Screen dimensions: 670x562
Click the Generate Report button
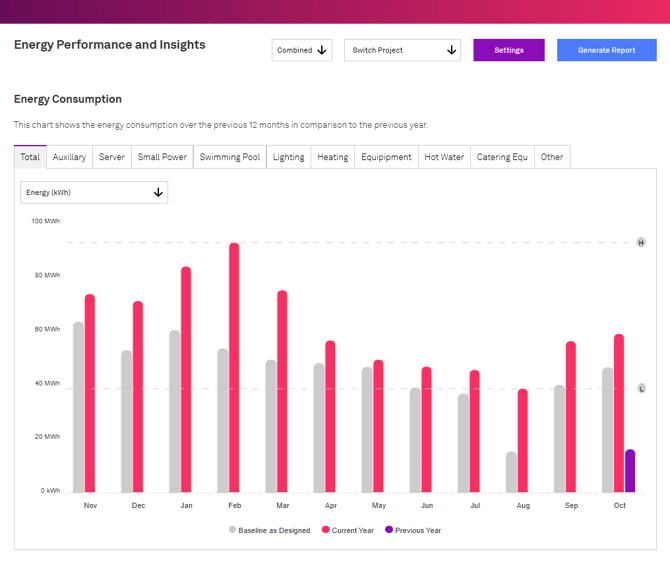click(606, 50)
